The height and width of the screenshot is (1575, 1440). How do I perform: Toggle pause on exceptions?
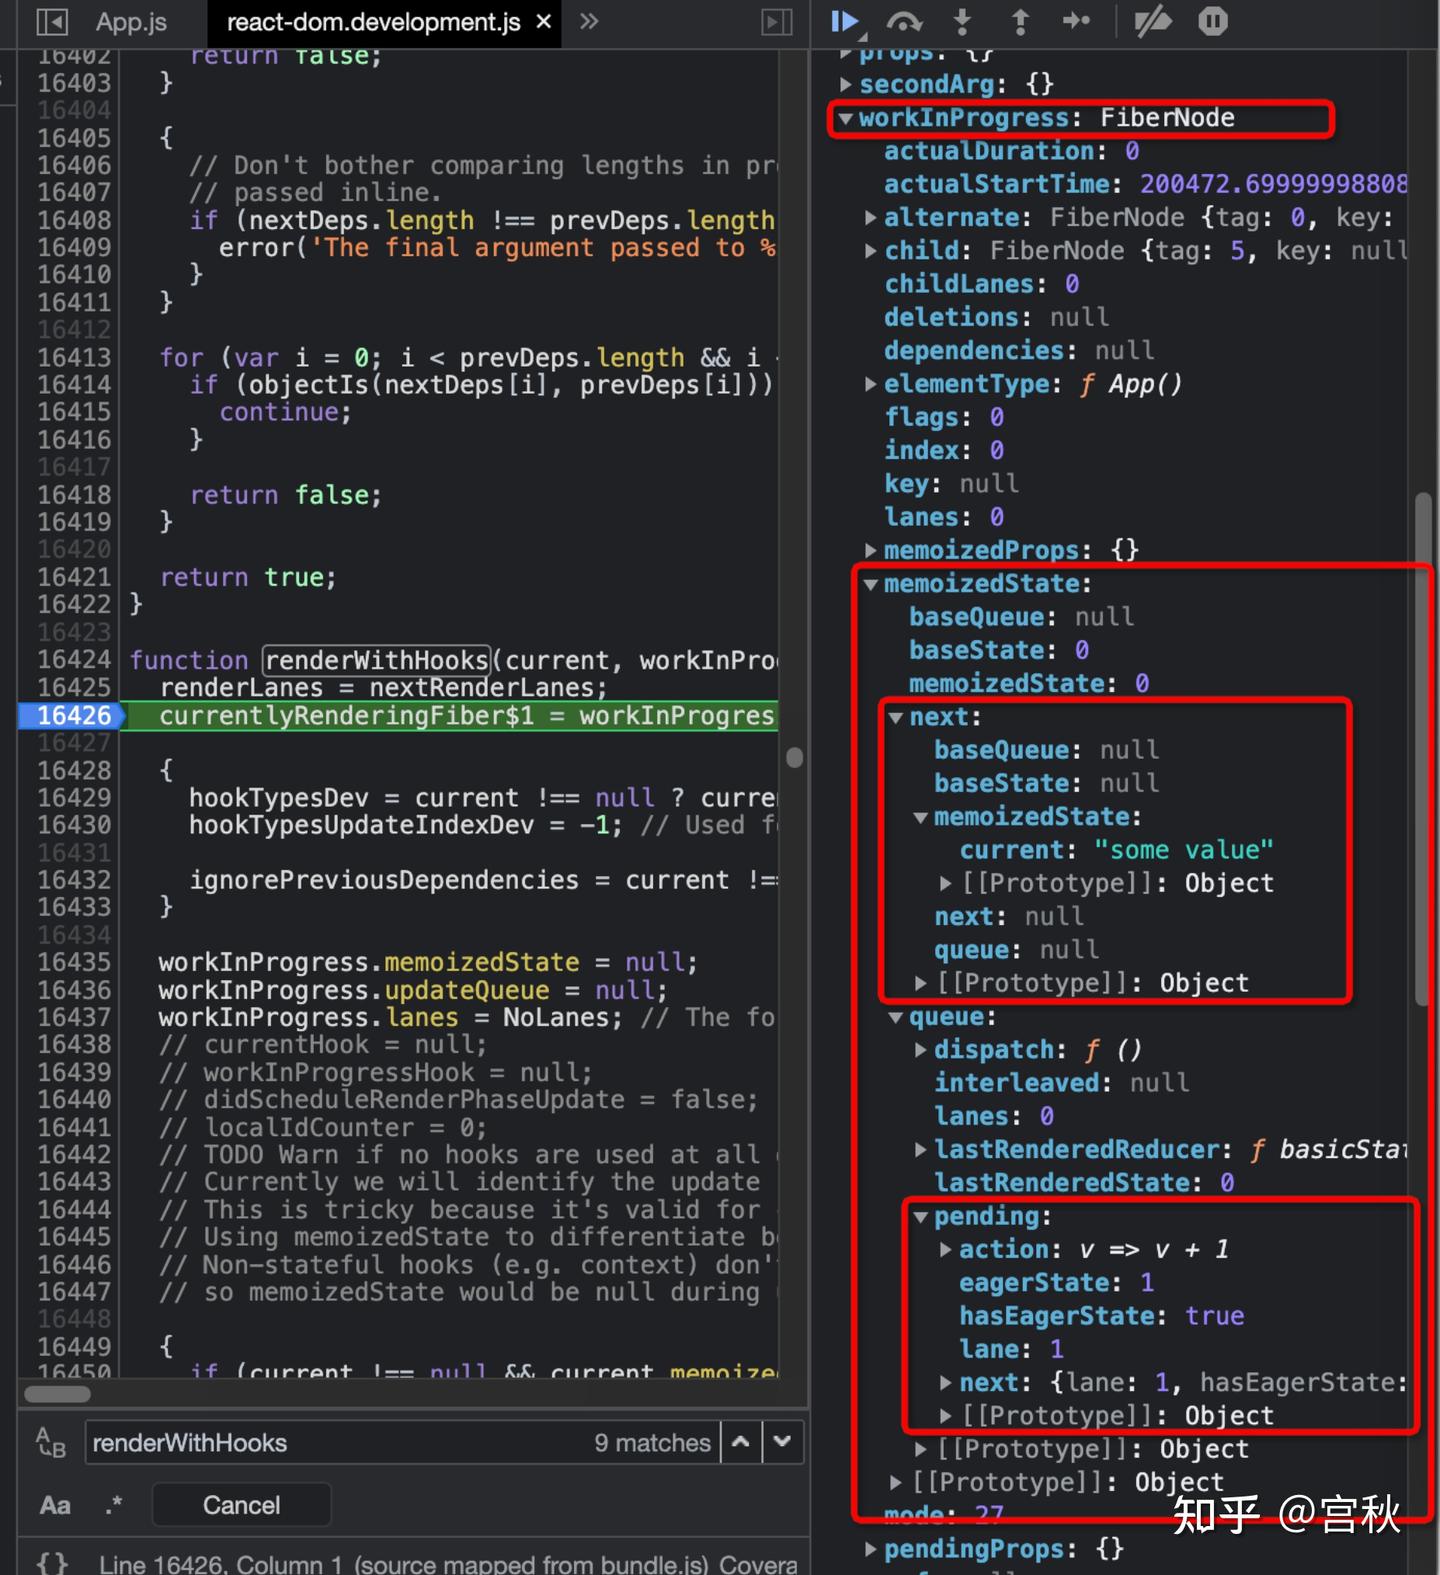pyautogui.click(x=1213, y=22)
